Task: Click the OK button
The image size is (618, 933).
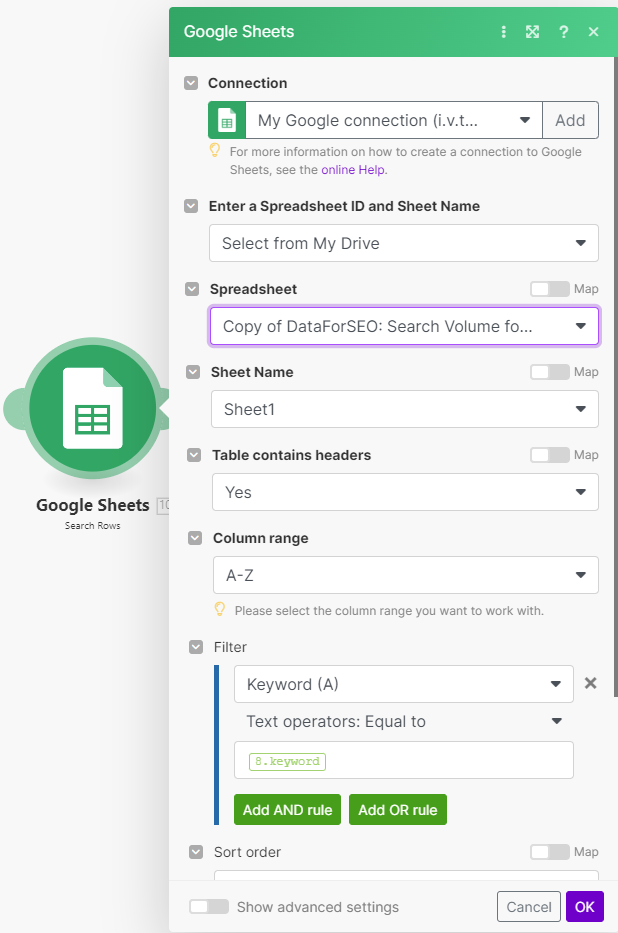Action: 585,907
